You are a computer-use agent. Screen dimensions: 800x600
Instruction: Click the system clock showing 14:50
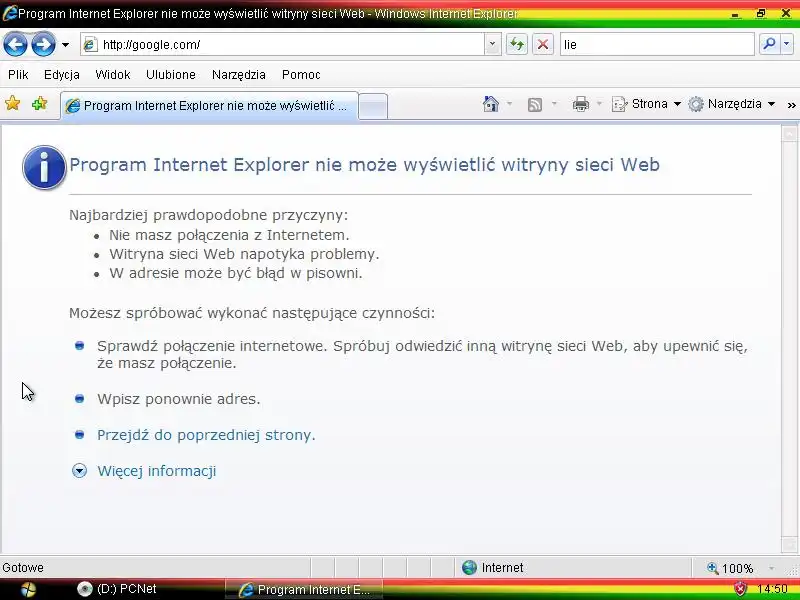[772, 589]
